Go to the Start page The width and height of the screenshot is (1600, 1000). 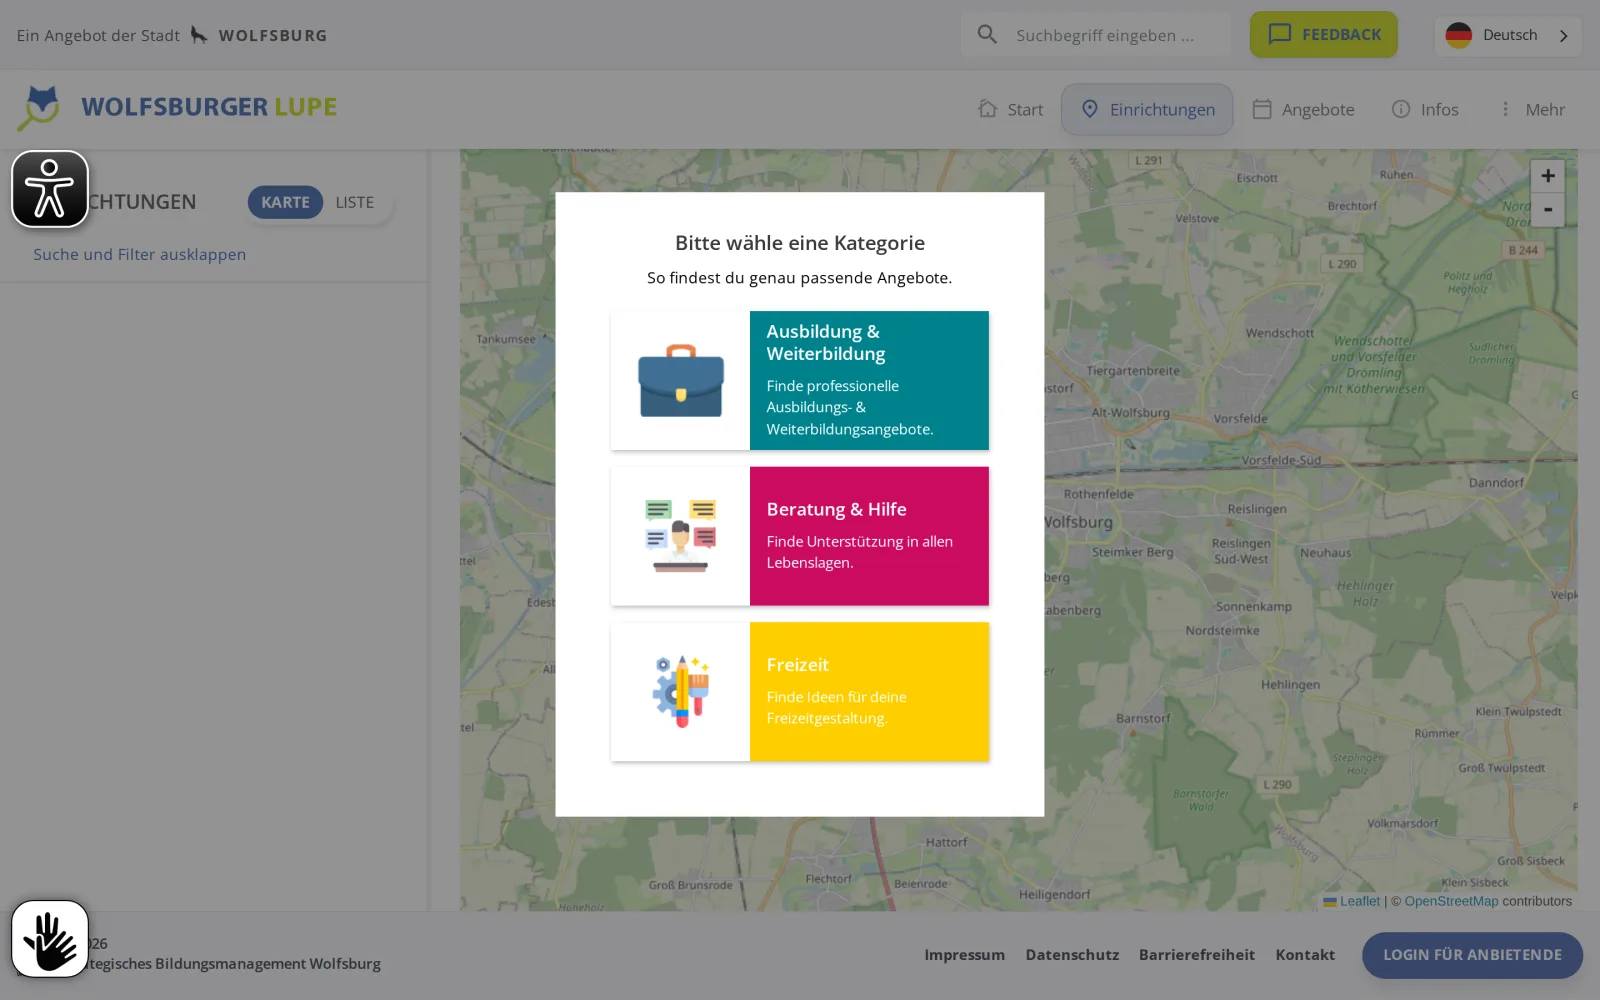(1010, 109)
